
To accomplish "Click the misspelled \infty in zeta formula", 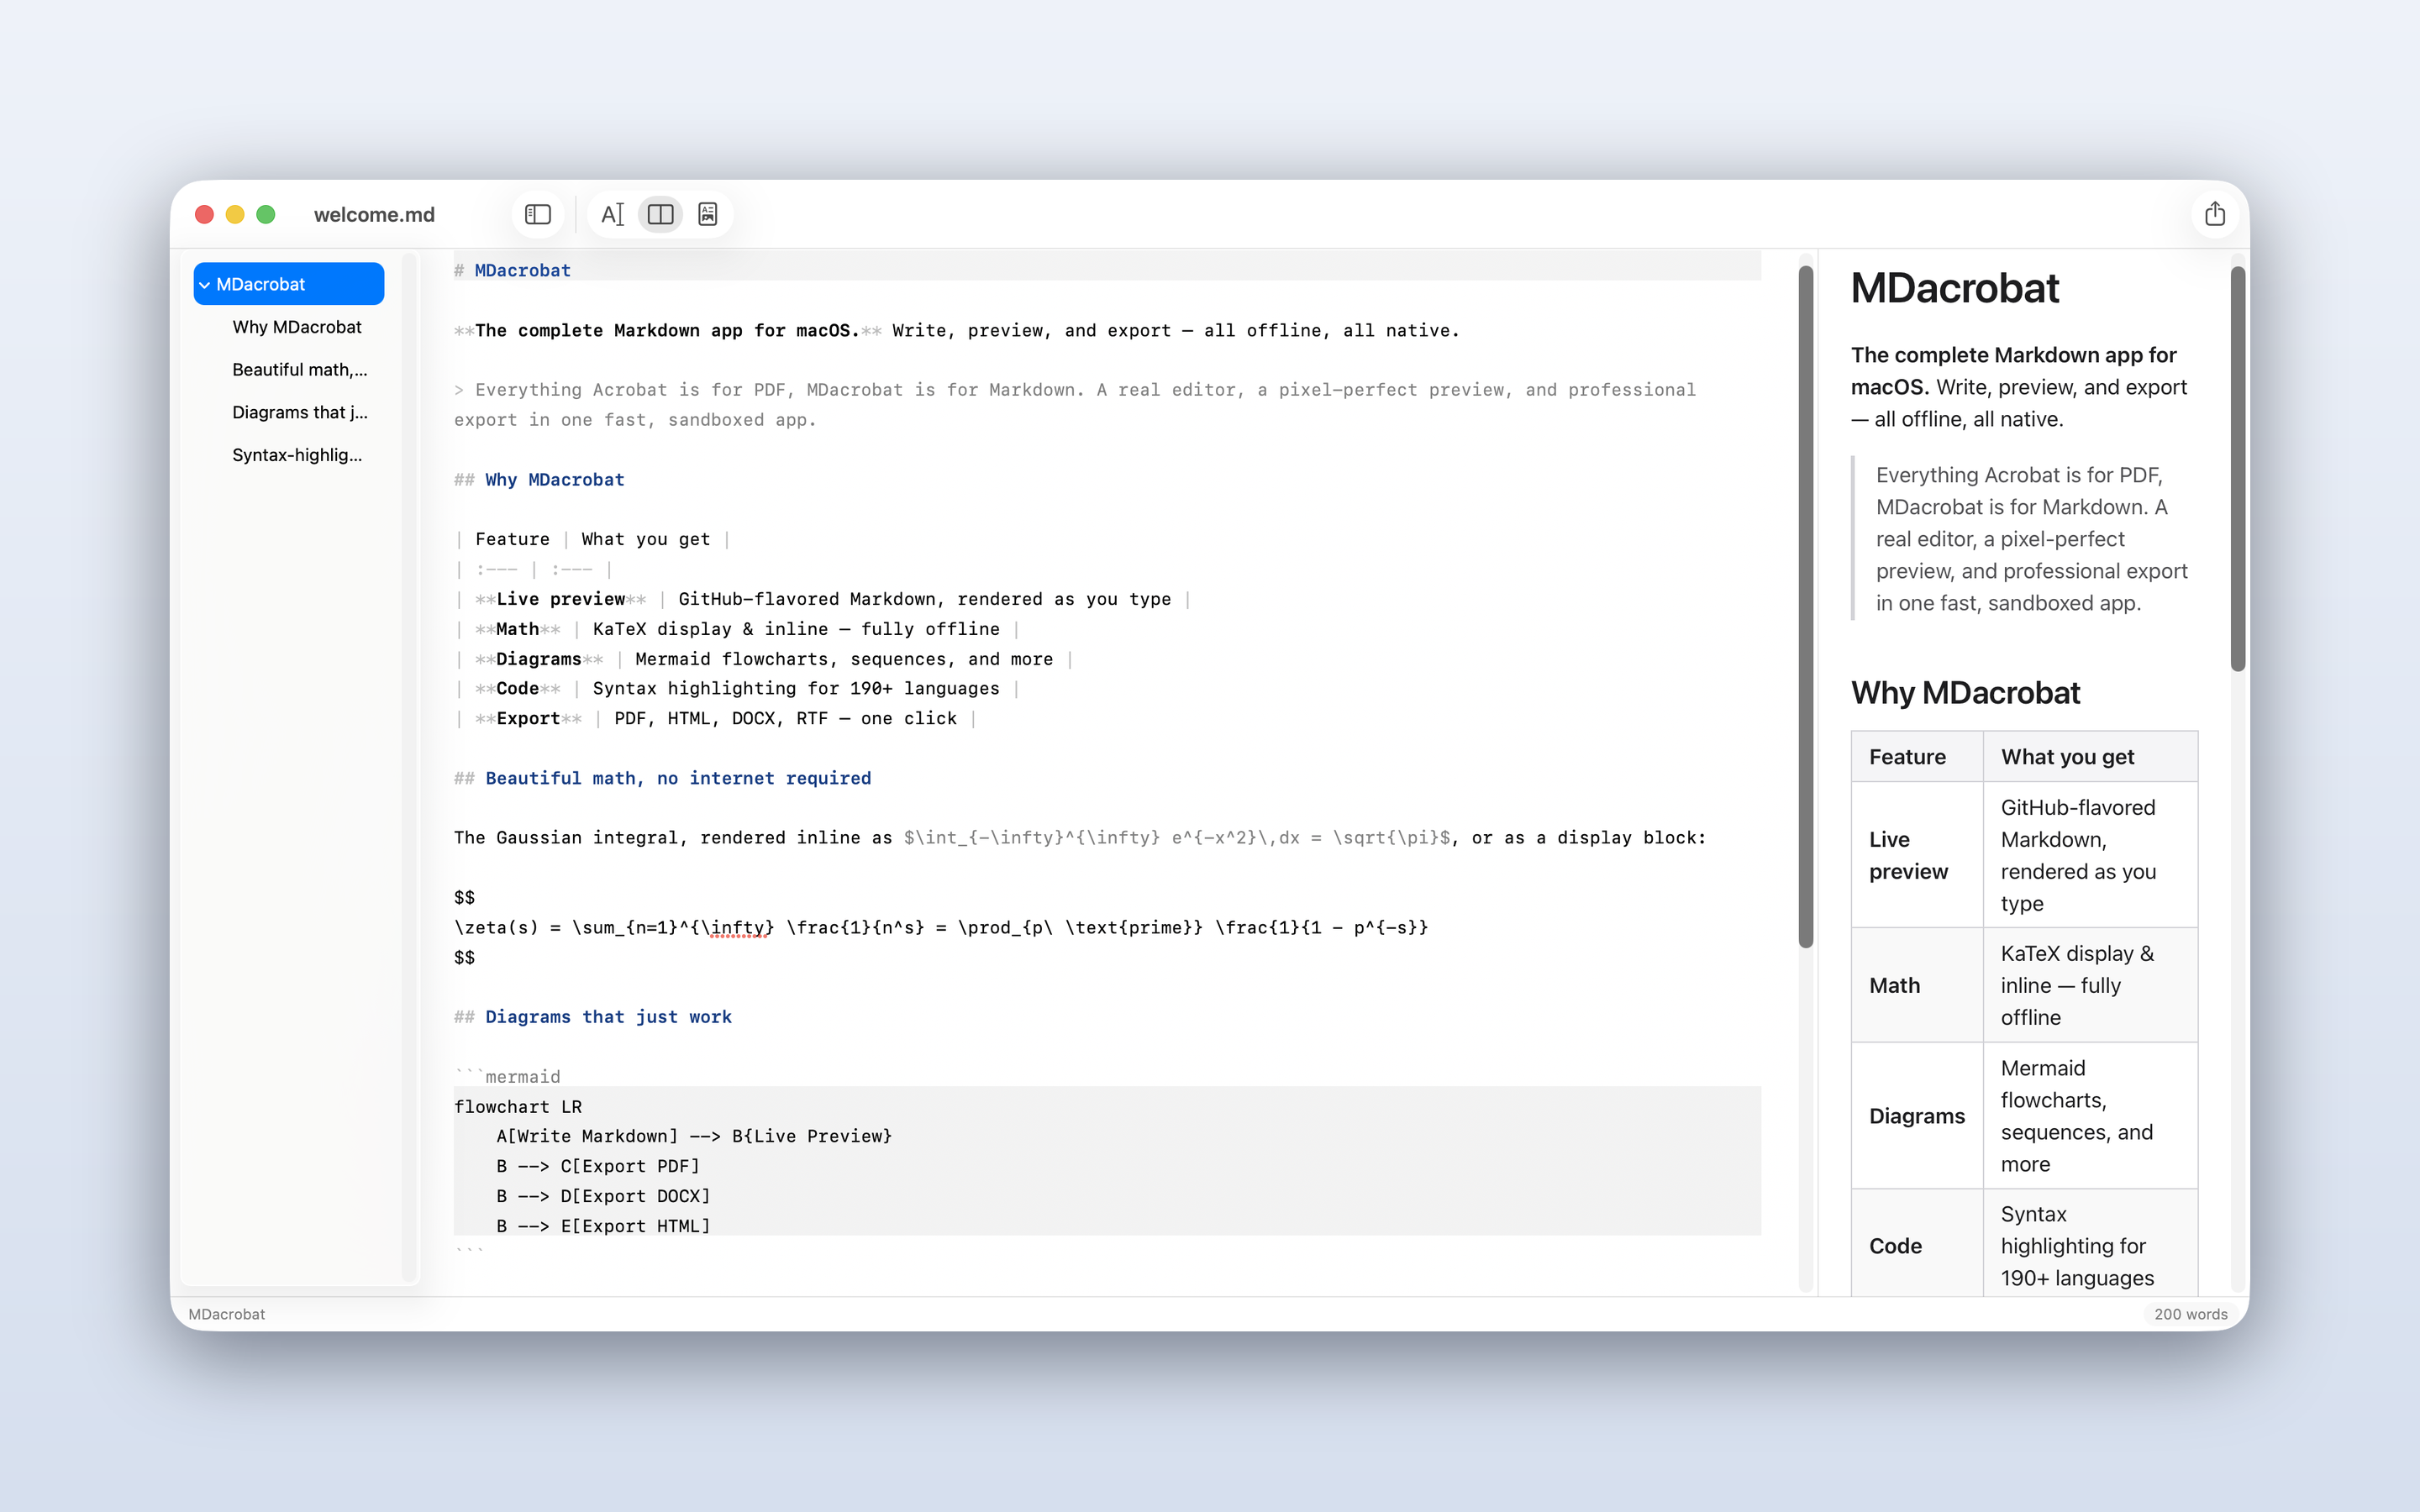I will 738,928.
